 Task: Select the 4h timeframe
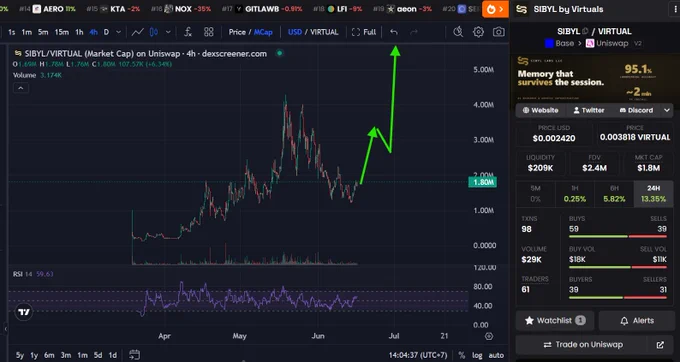point(93,32)
